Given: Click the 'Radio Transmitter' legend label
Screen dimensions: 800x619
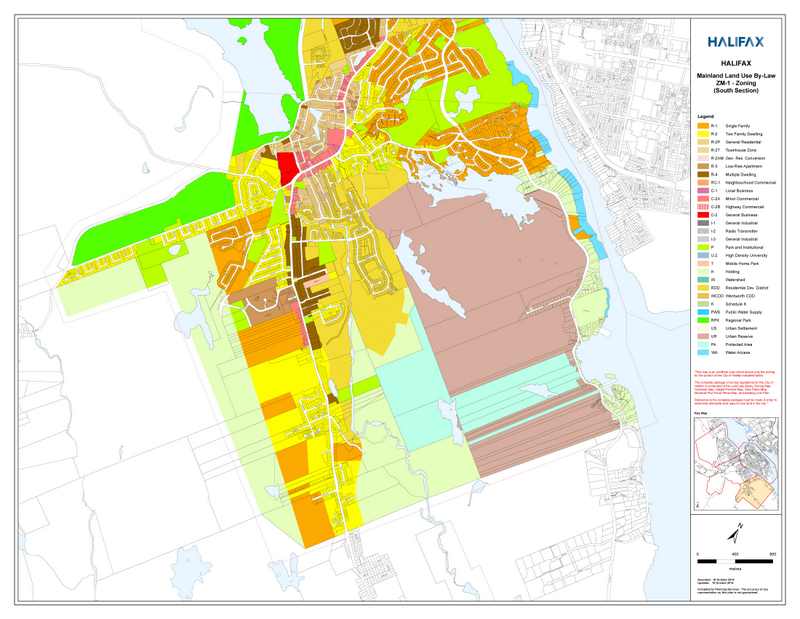Looking at the screenshot, I should pos(742,231).
